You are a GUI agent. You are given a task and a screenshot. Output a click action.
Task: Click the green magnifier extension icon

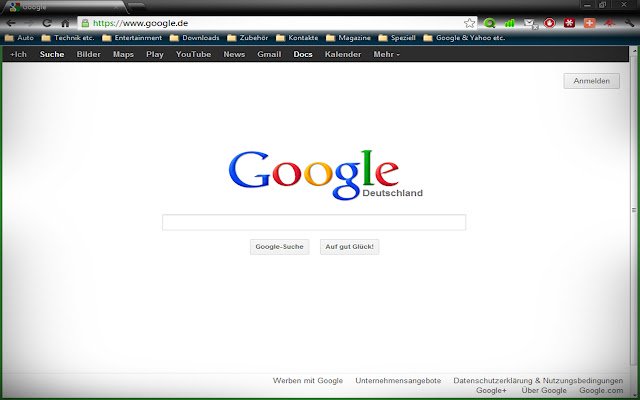tap(490, 23)
